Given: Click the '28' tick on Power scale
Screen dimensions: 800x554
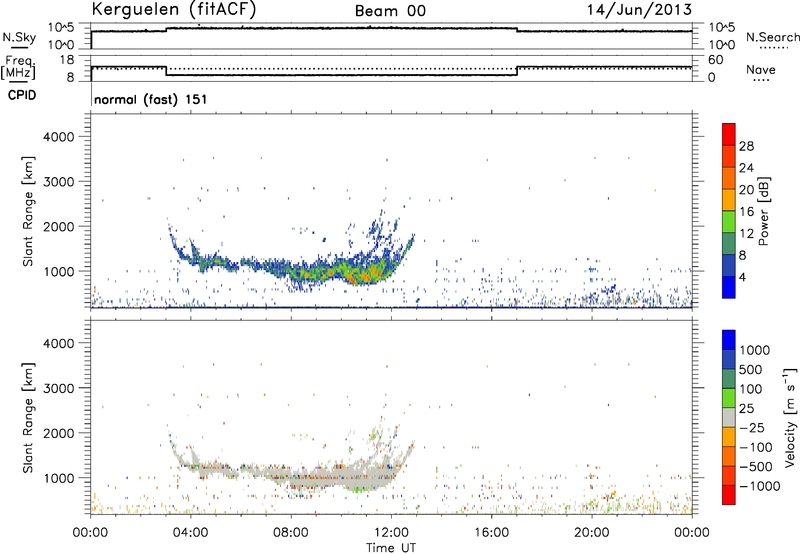Looking at the screenshot, I should pos(746,146).
